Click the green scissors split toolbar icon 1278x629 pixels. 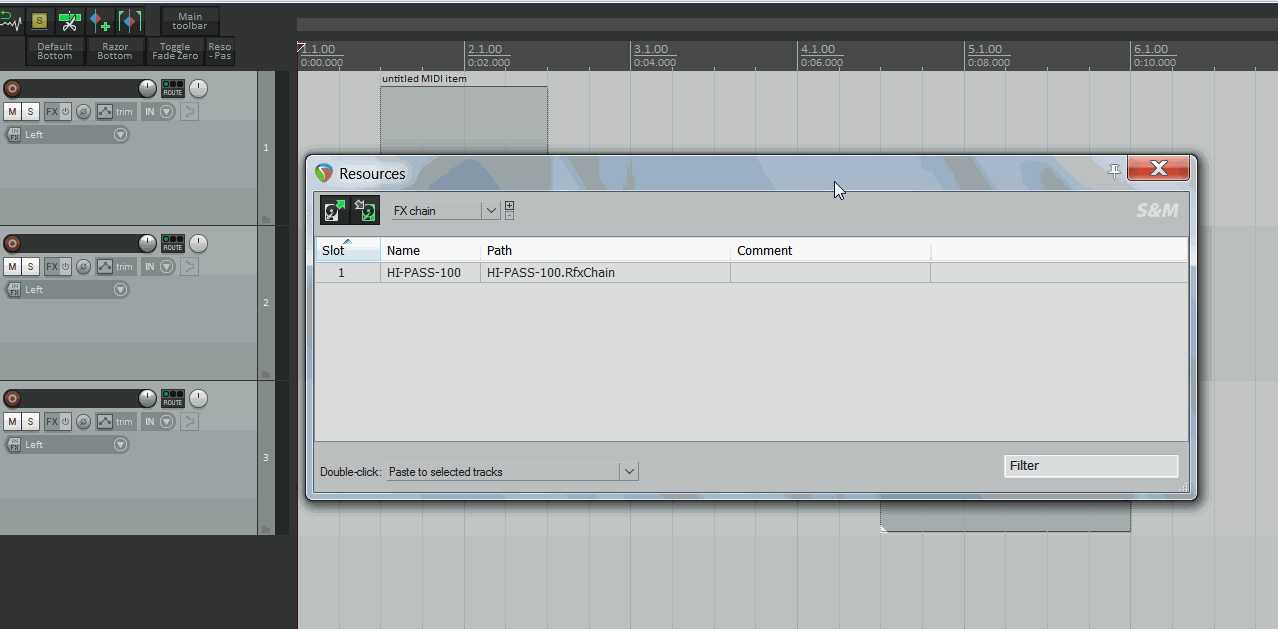(70, 19)
